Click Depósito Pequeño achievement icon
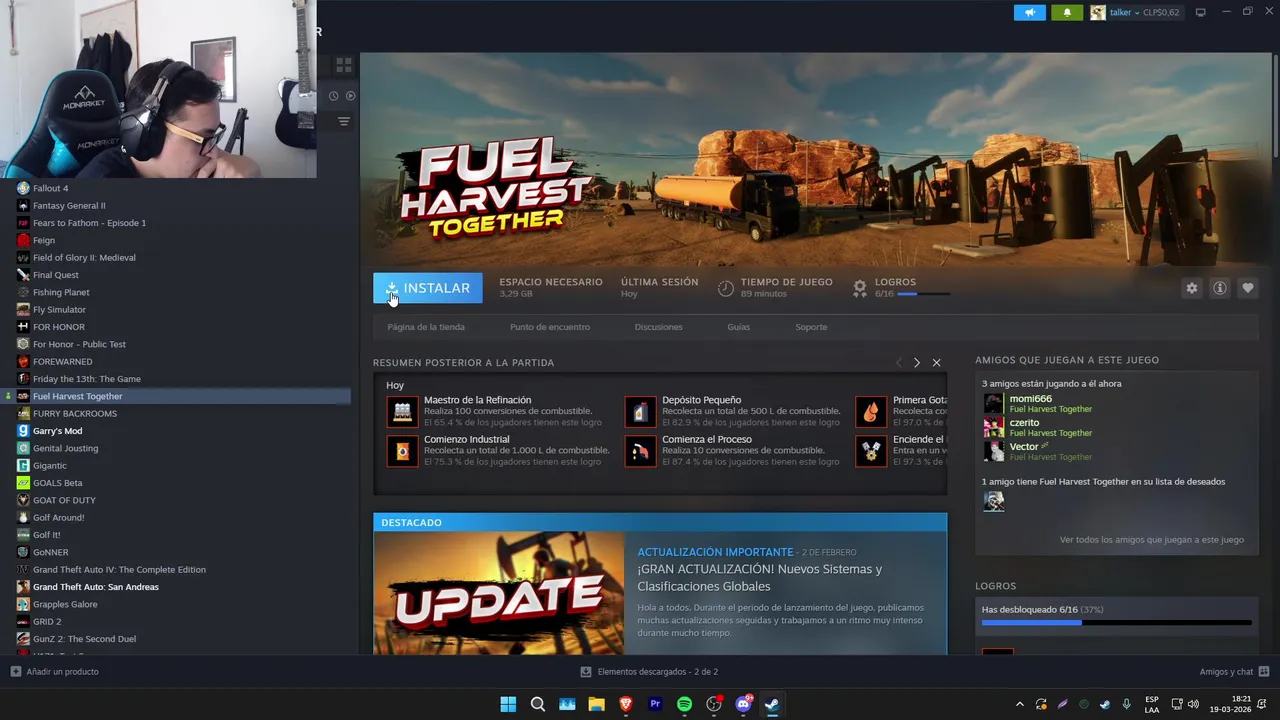The image size is (1280, 720). pos(640,411)
